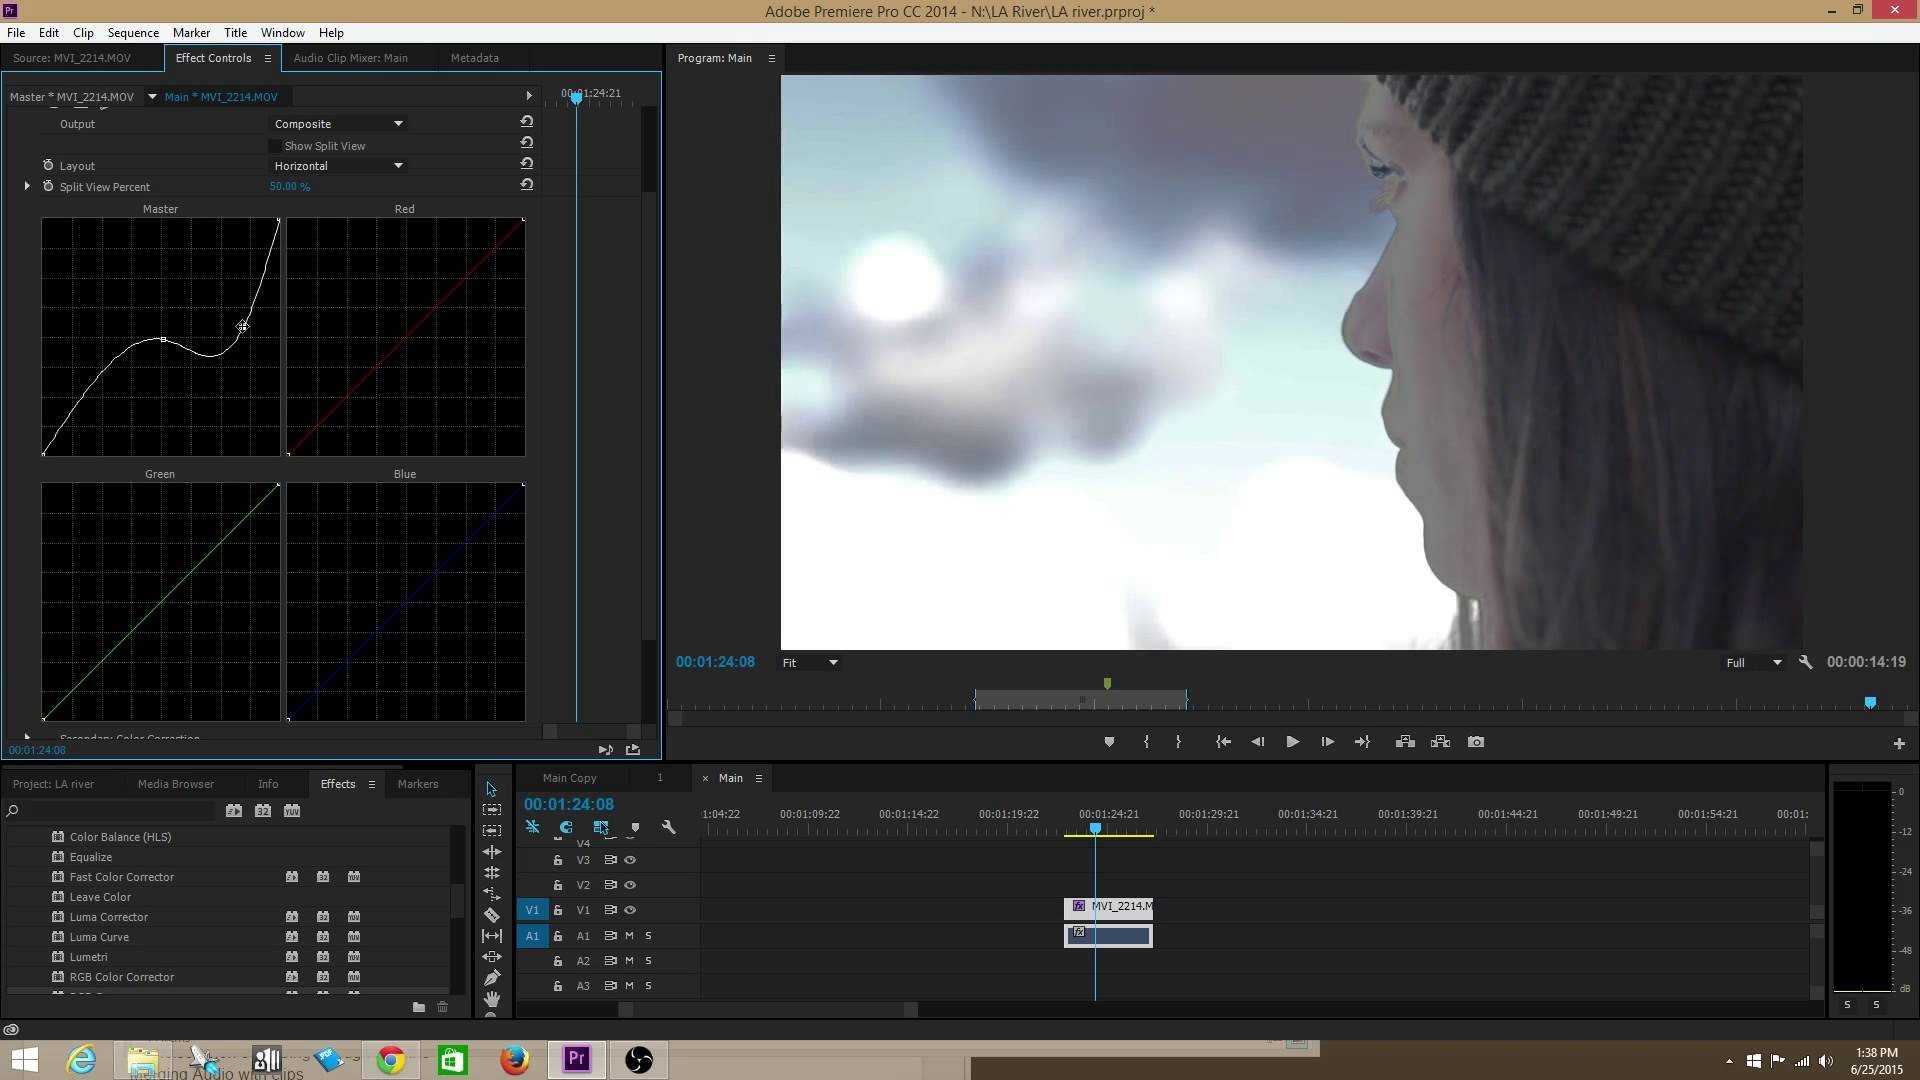Viewport: 1920px width, 1080px height.
Task: Click the Sequence menu in menu bar
Action: tap(132, 32)
